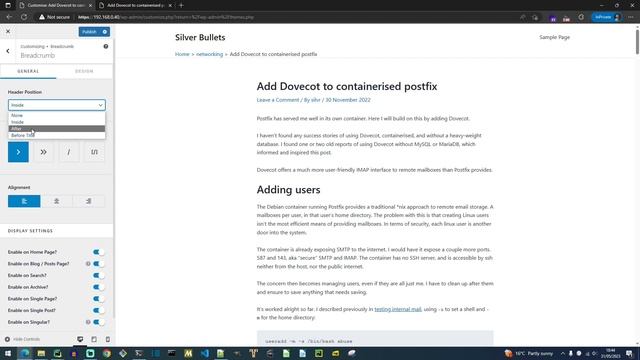
Task: Click the networking breadcrumb link
Action: pos(209,54)
